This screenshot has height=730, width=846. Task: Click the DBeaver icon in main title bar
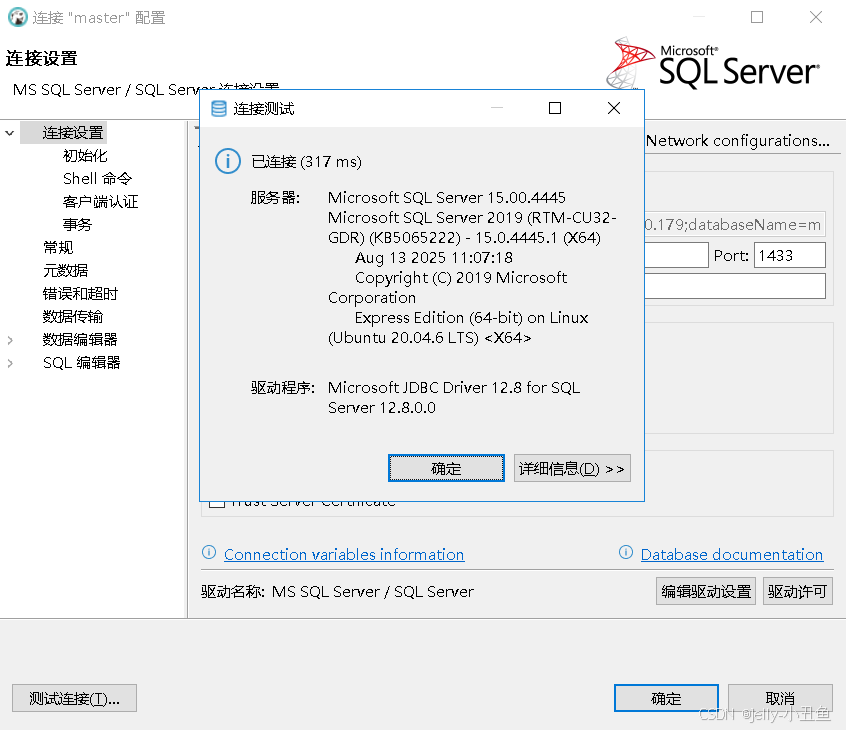click(x=18, y=17)
